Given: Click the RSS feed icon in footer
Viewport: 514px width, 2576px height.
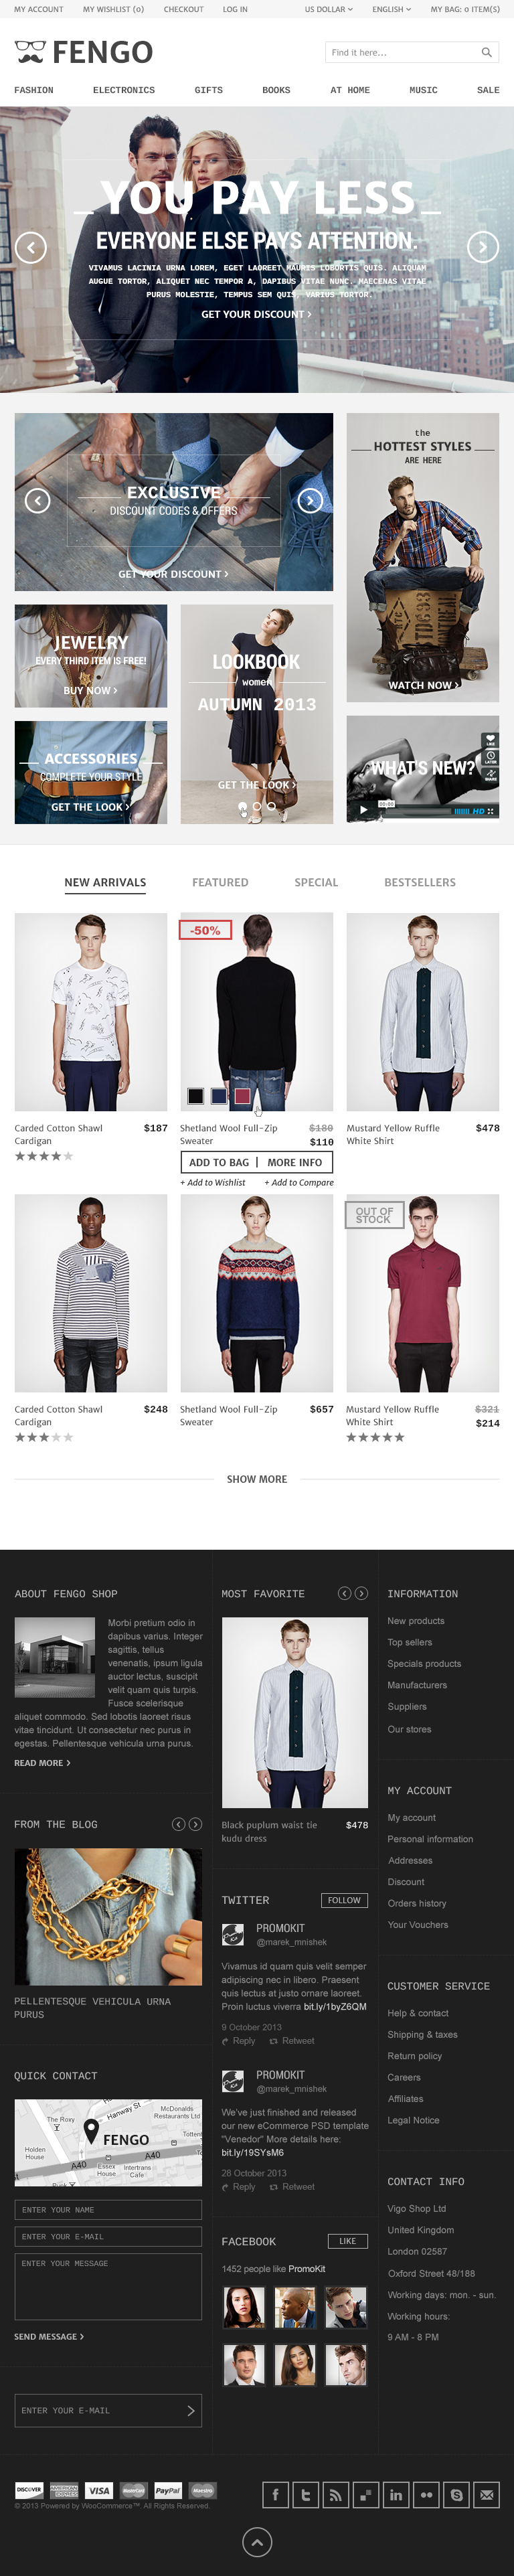Looking at the screenshot, I should point(336,2495).
